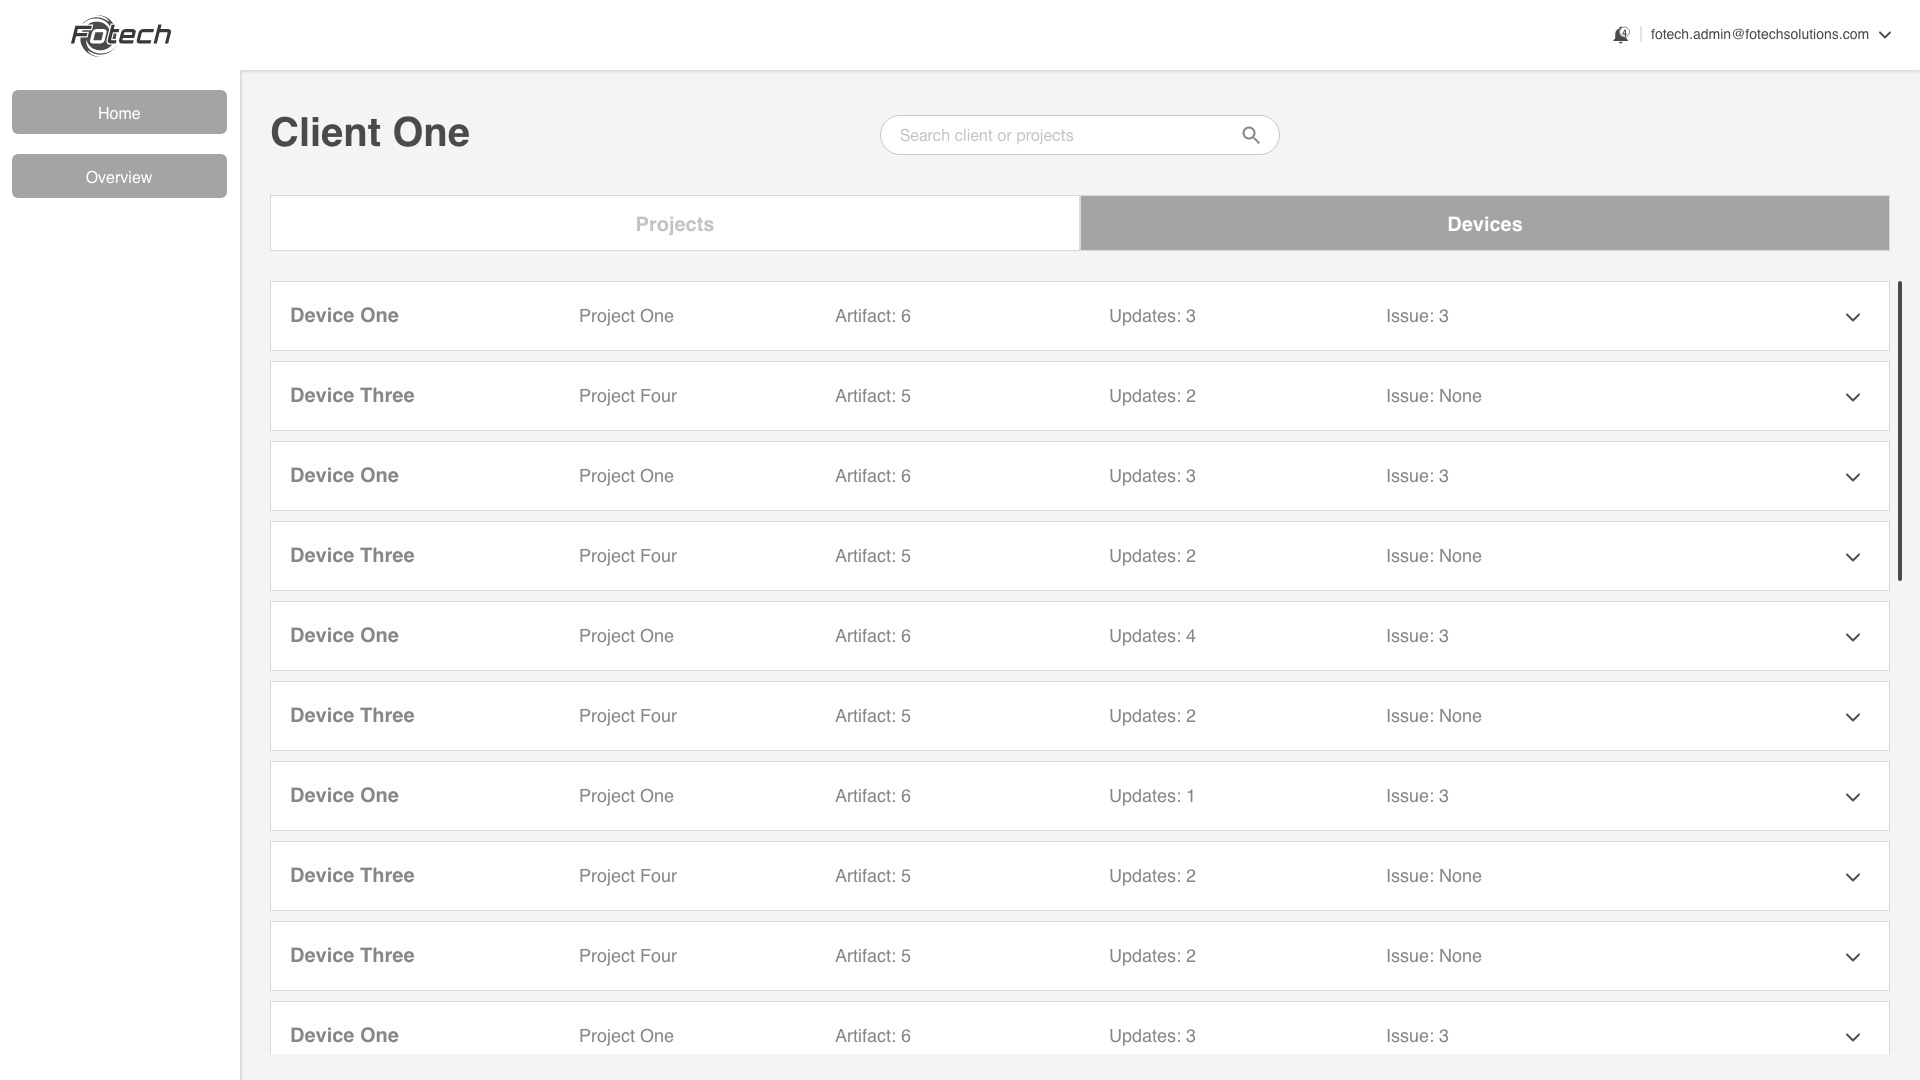Click the search magnifier icon

point(1250,135)
